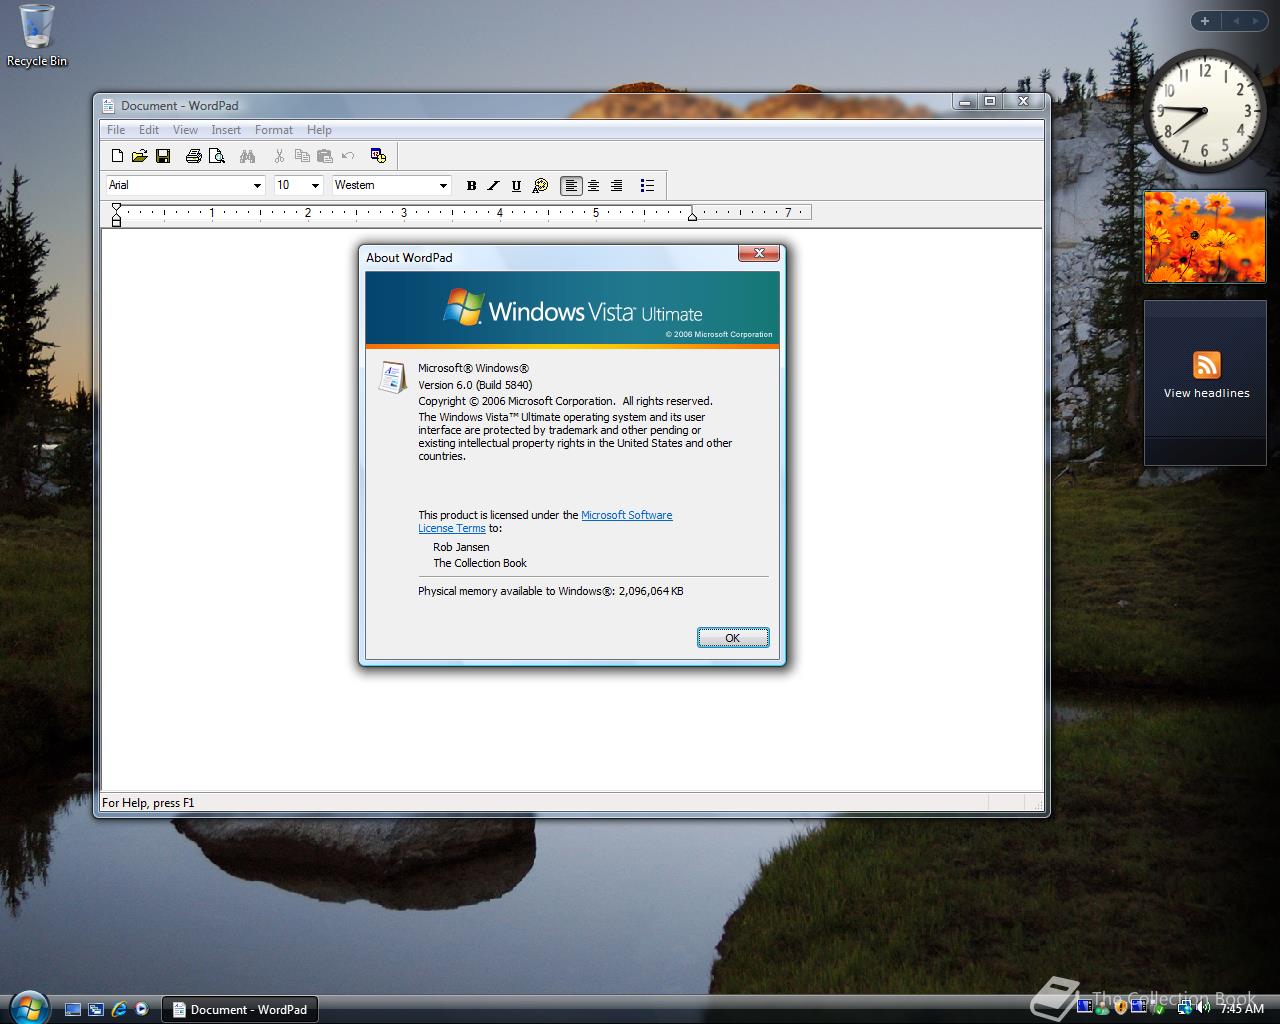1280x1024 pixels.
Task: Launch Internet Explorer from Quick Launch
Action: [x=119, y=1010]
